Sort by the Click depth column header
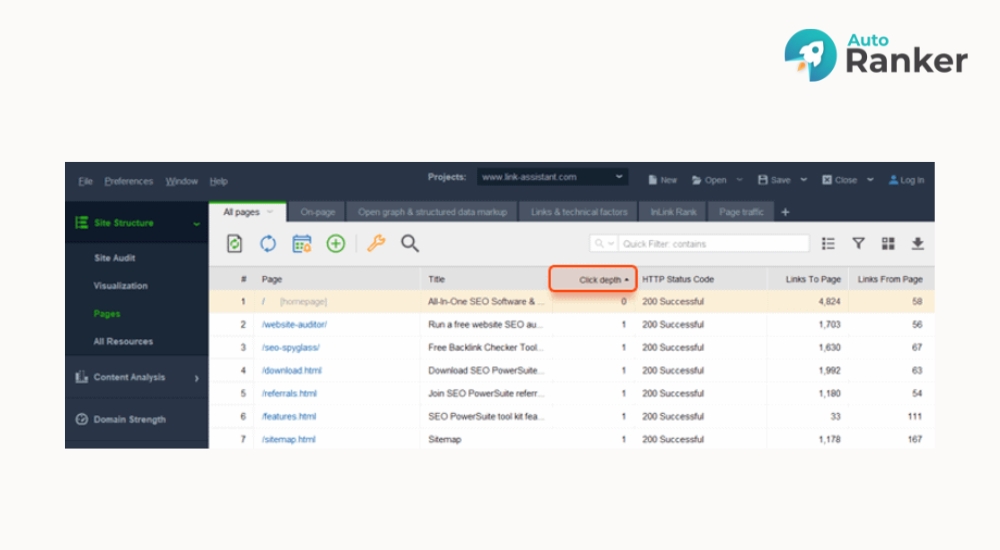 point(593,279)
